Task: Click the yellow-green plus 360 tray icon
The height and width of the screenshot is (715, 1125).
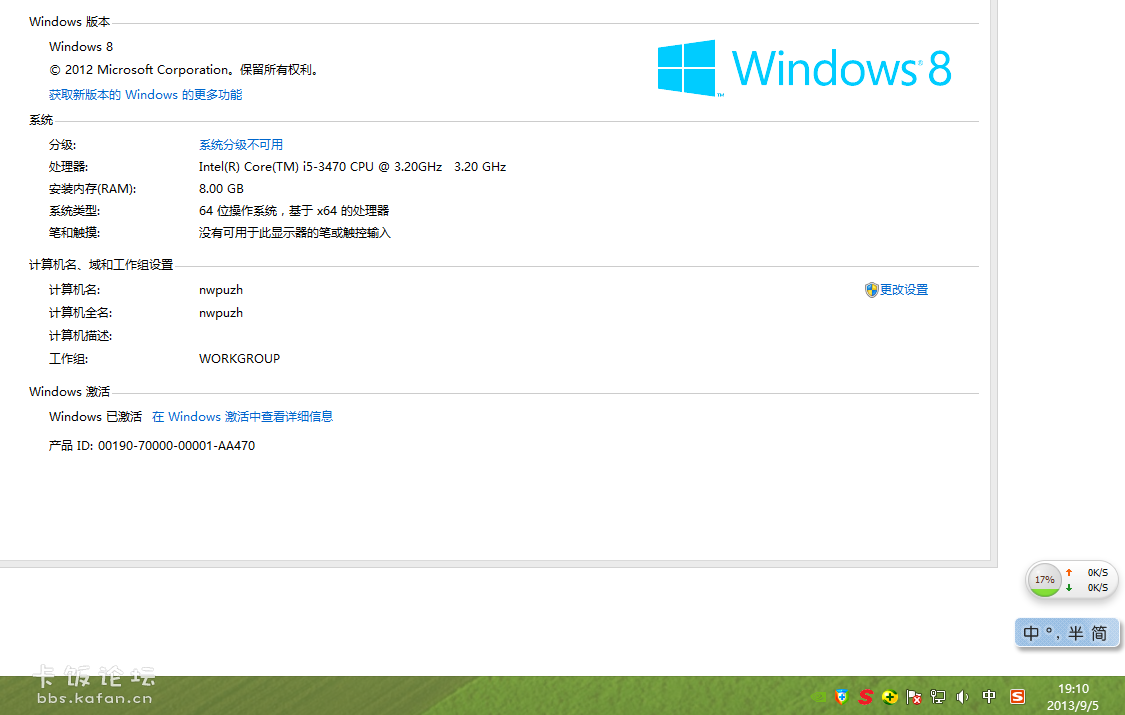Action: 890,697
